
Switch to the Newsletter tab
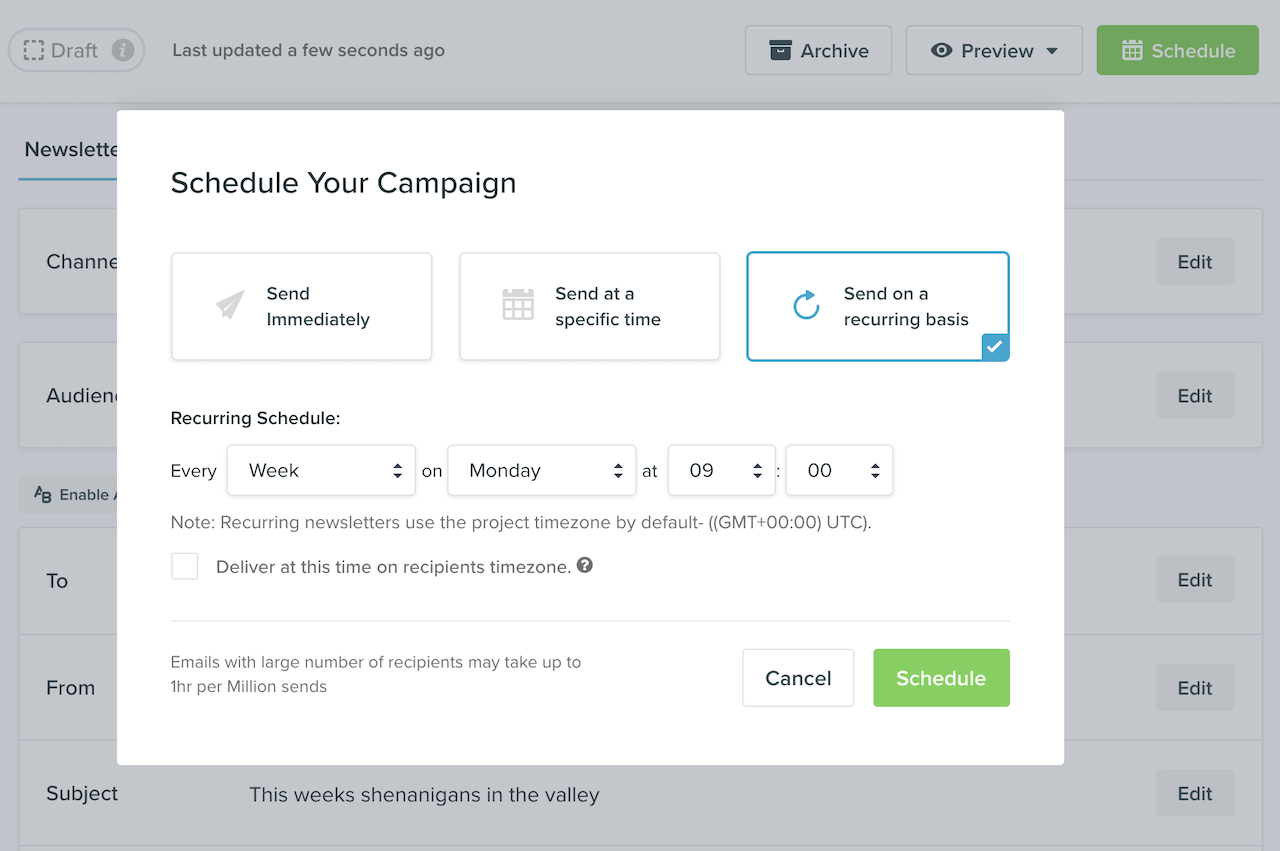[x=70, y=150]
